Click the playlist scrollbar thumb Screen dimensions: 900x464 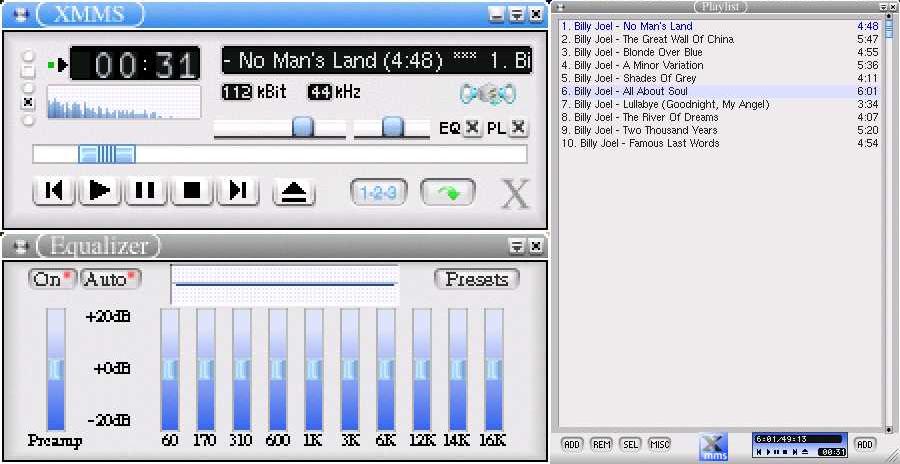click(x=890, y=28)
